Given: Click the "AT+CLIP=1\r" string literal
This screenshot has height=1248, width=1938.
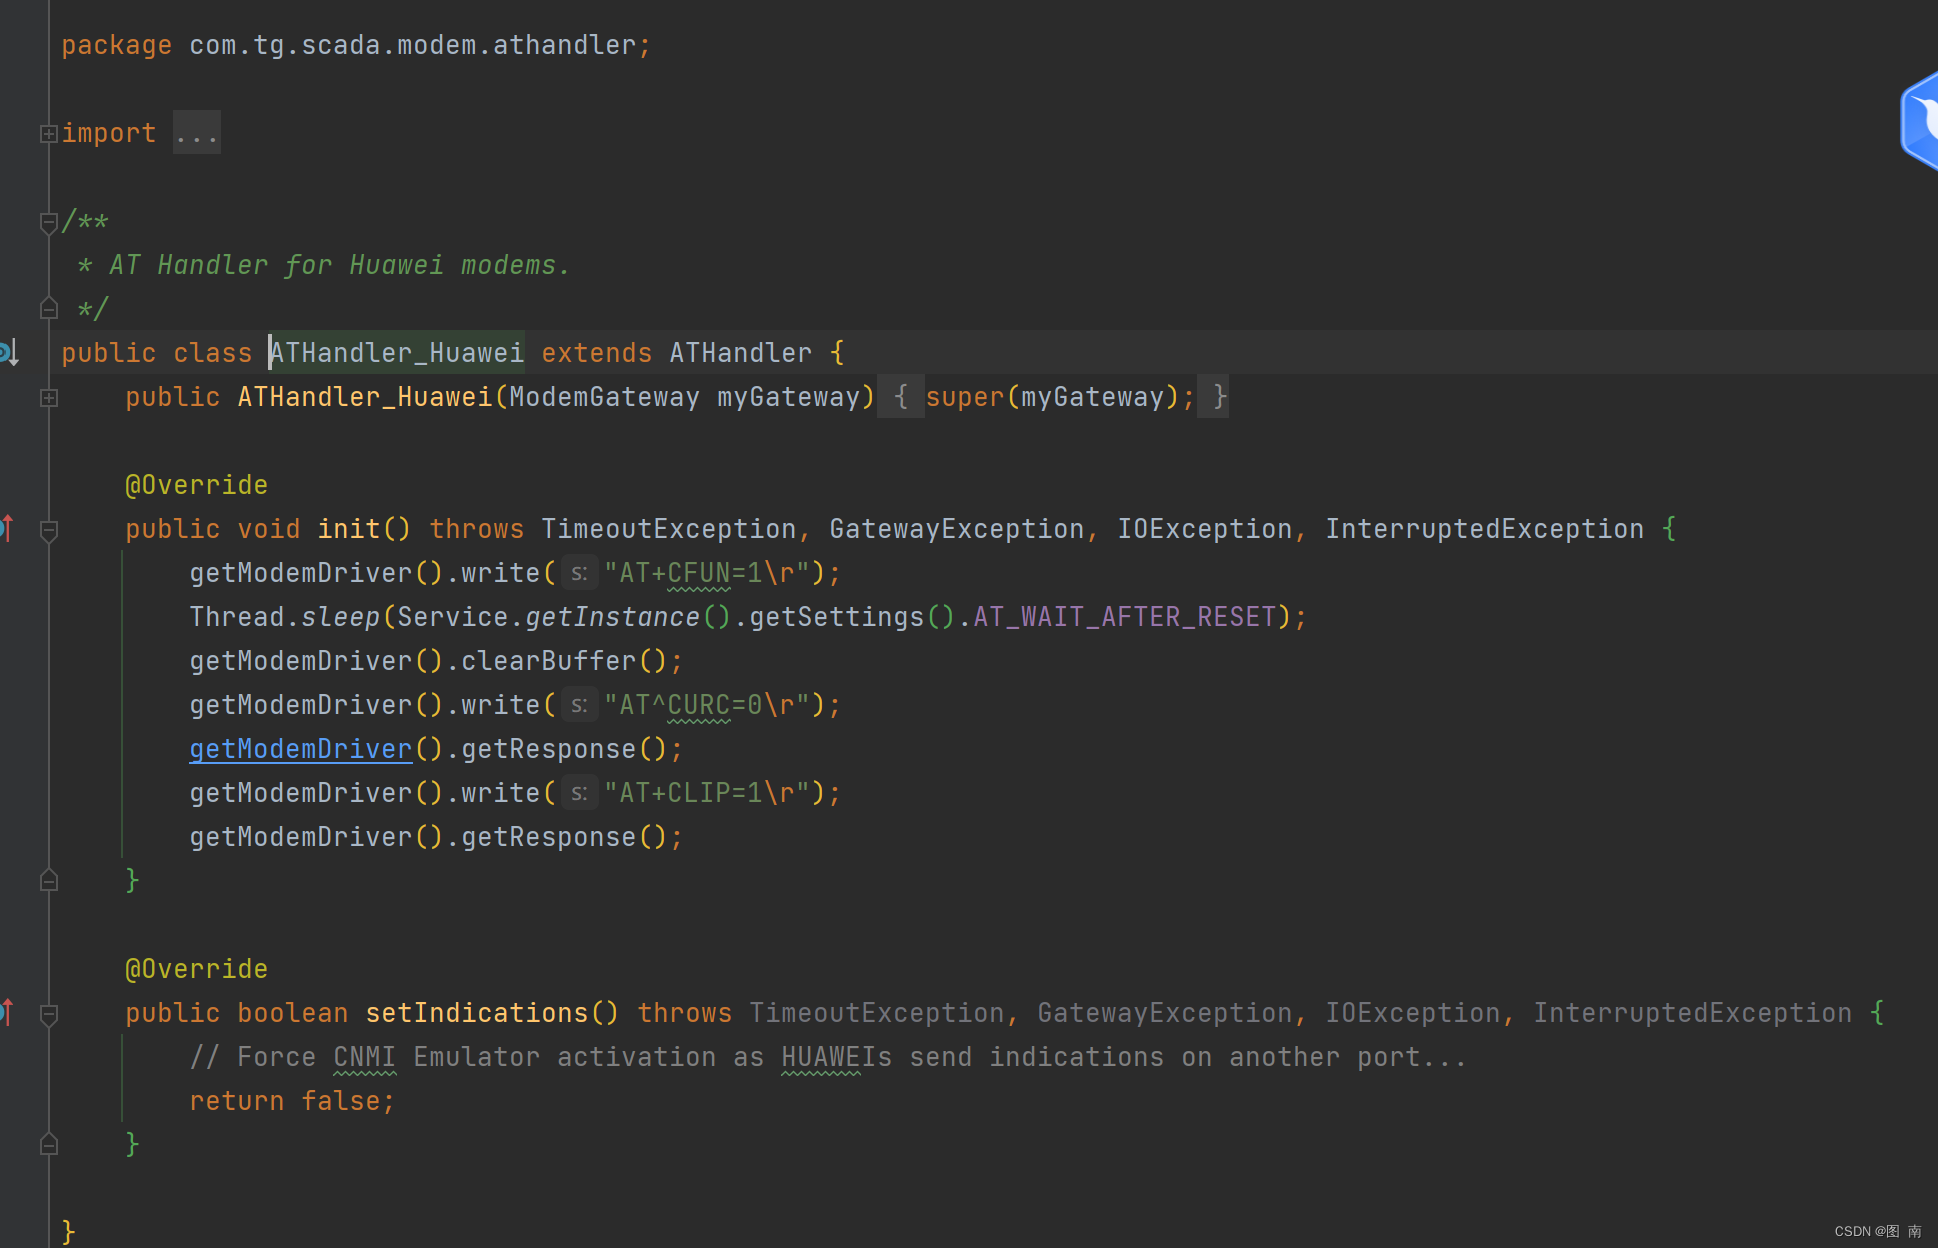Looking at the screenshot, I should tap(707, 793).
